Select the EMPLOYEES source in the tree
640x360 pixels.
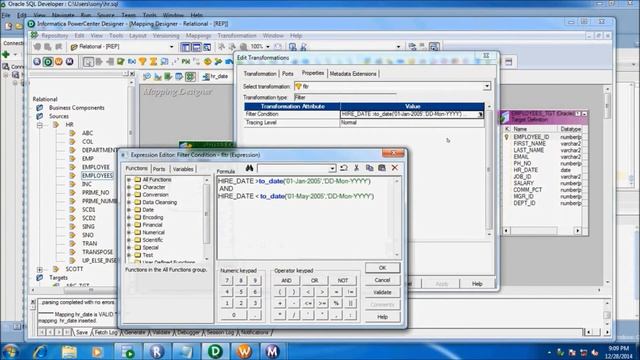pyautogui.click(x=97, y=176)
